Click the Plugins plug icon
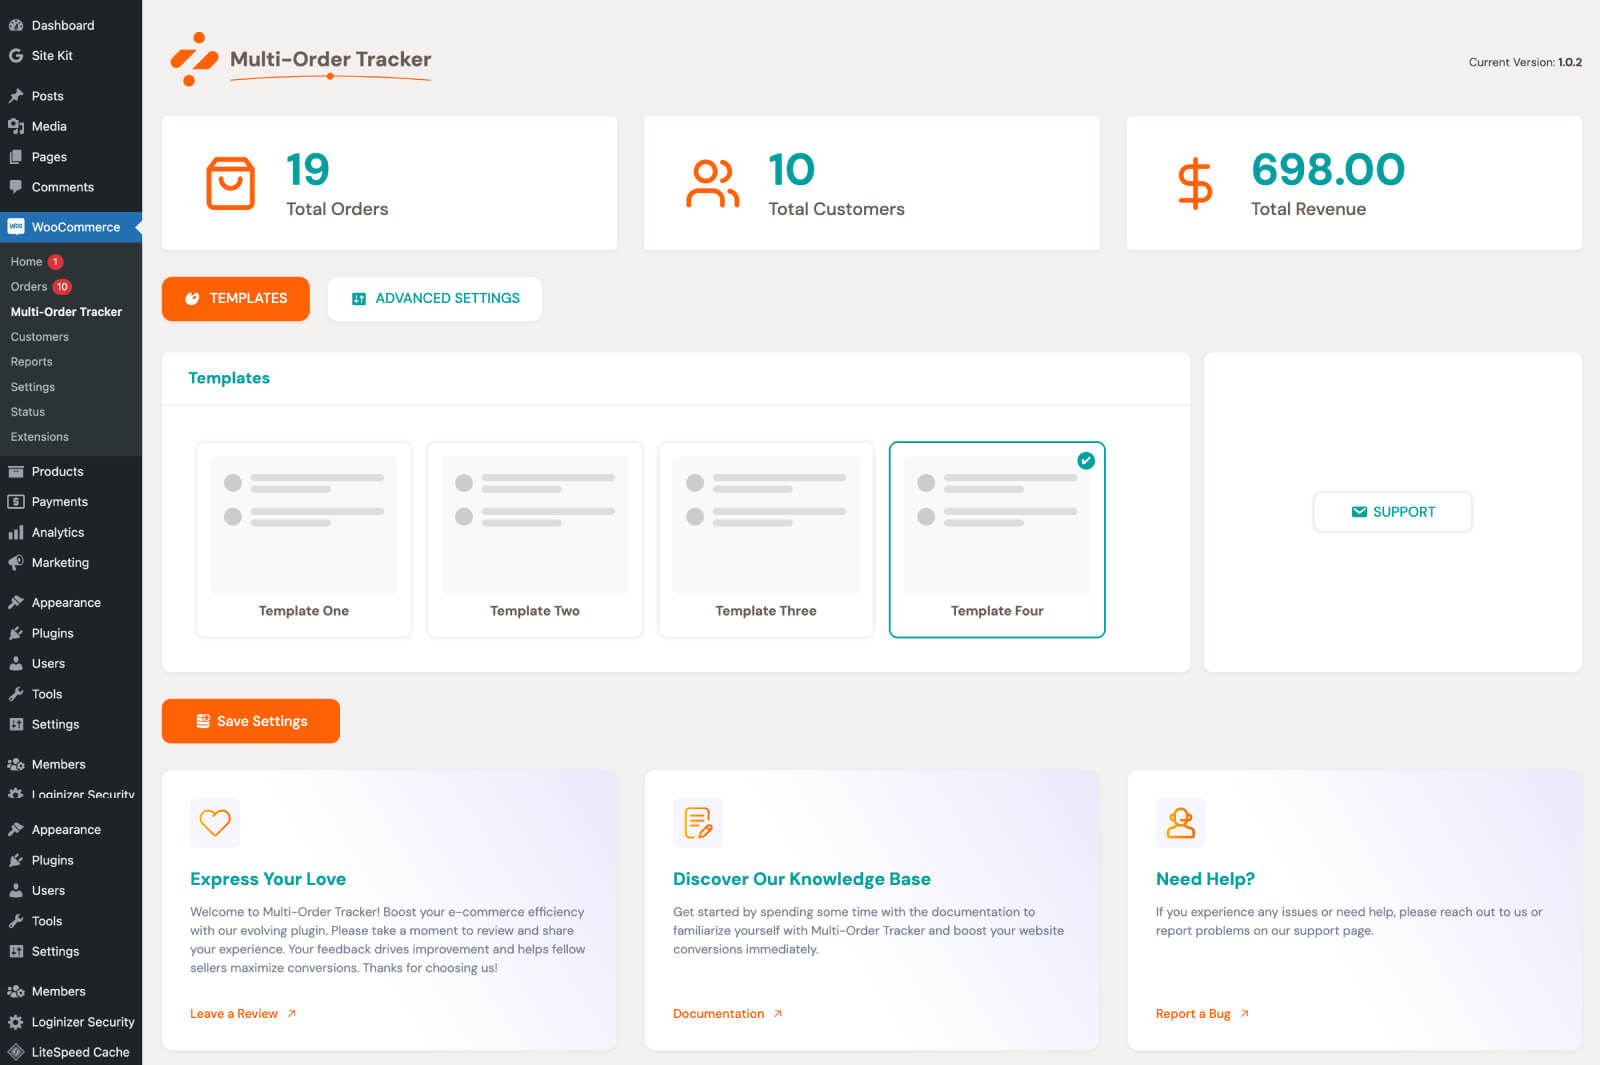The height and width of the screenshot is (1065, 1600). click(16, 633)
